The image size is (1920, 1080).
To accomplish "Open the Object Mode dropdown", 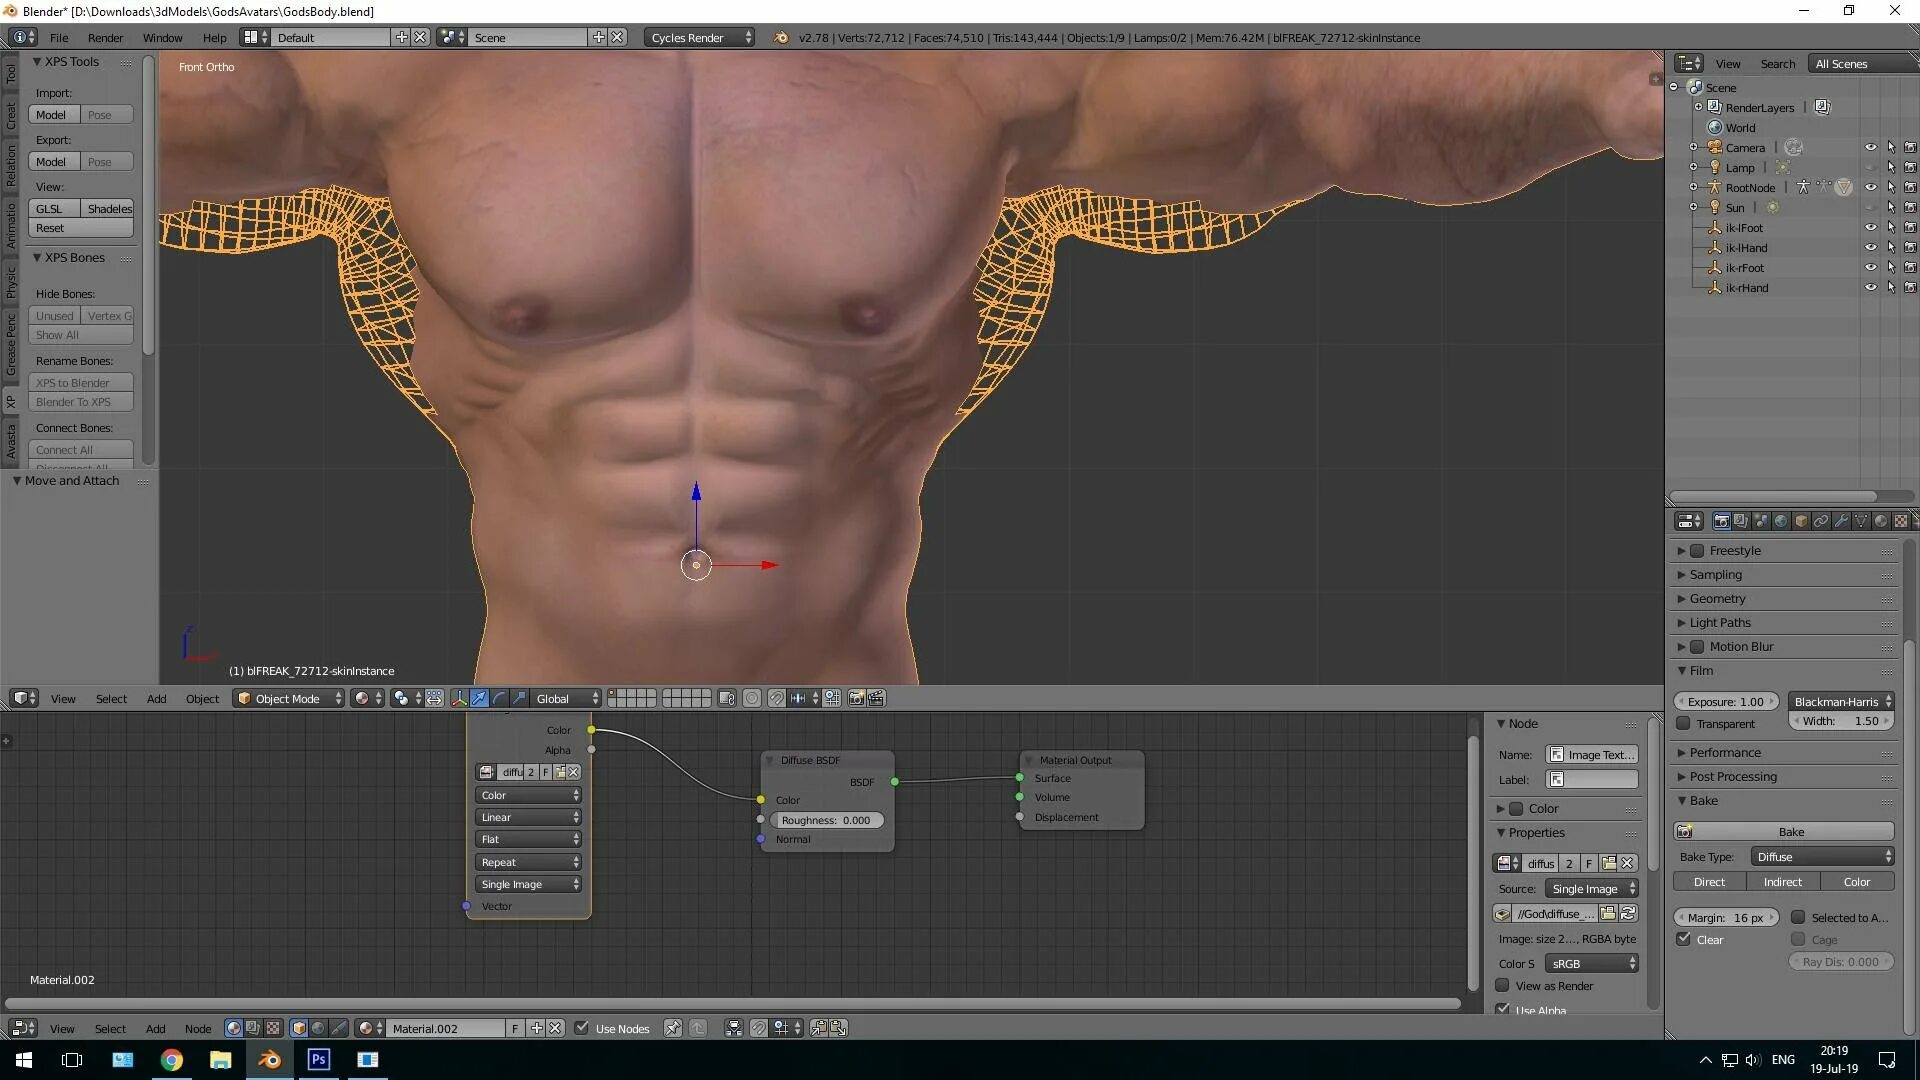I will (x=289, y=698).
